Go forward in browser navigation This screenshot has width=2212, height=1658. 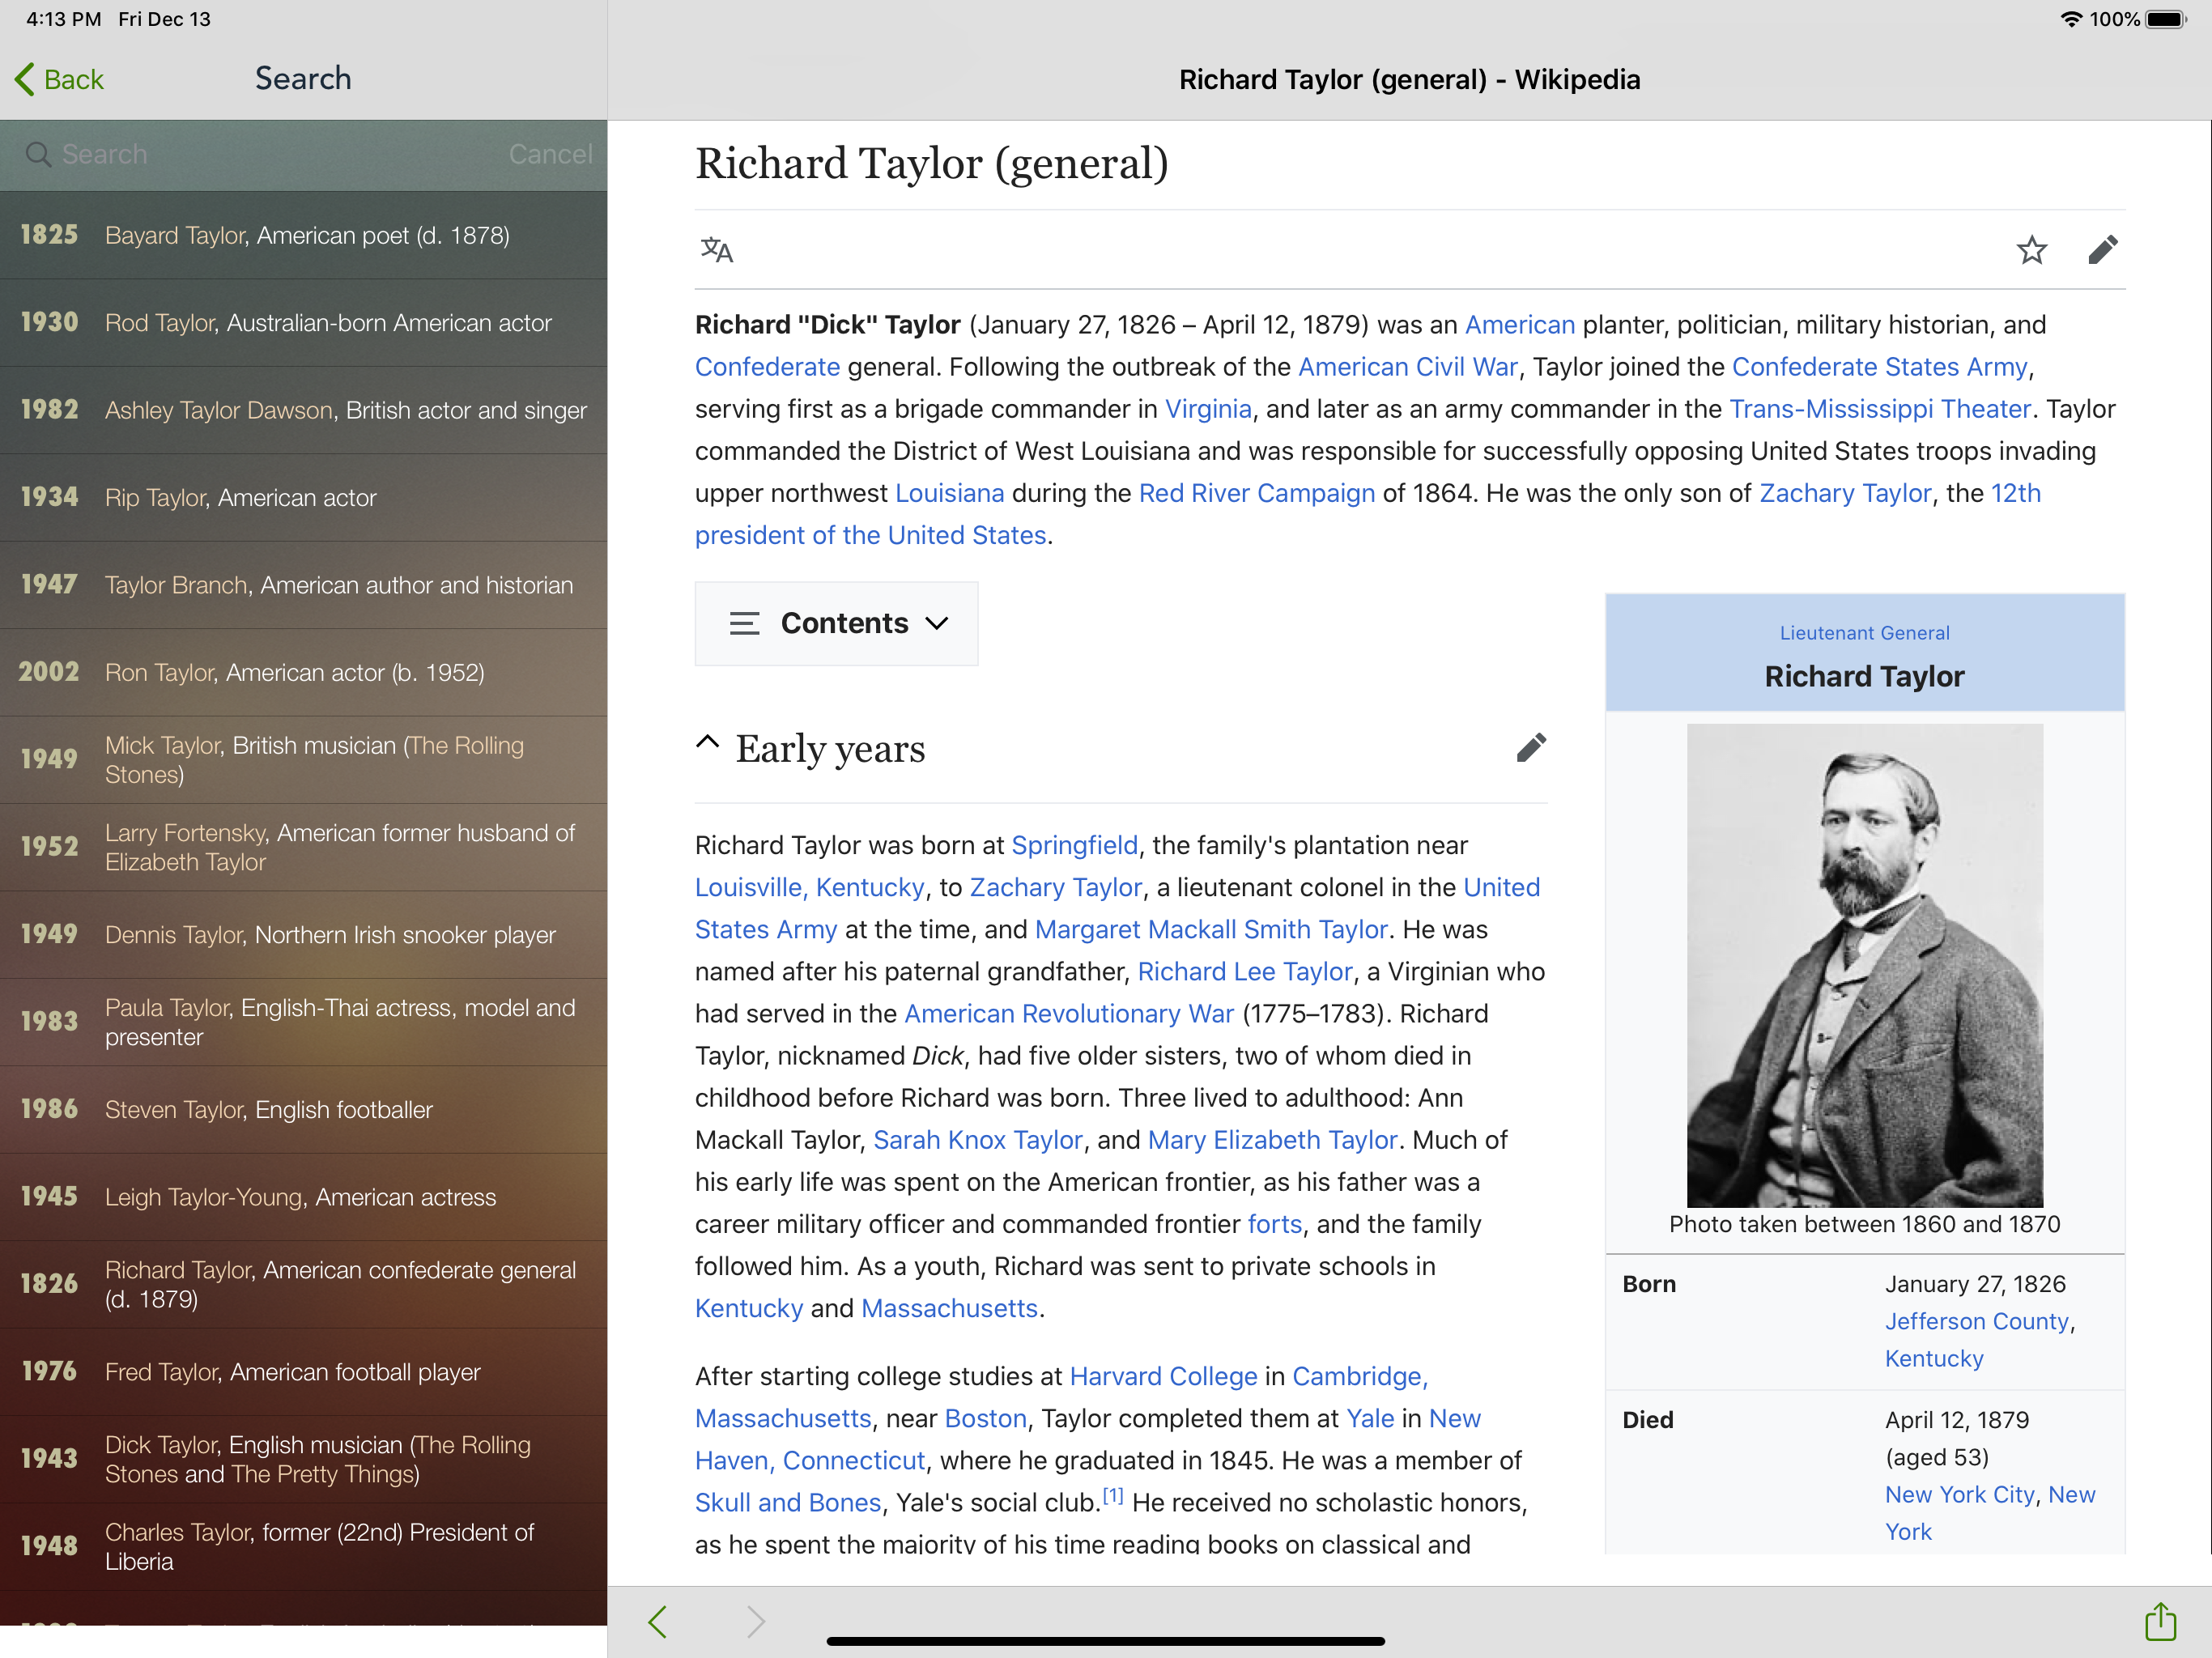click(756, 1621)
